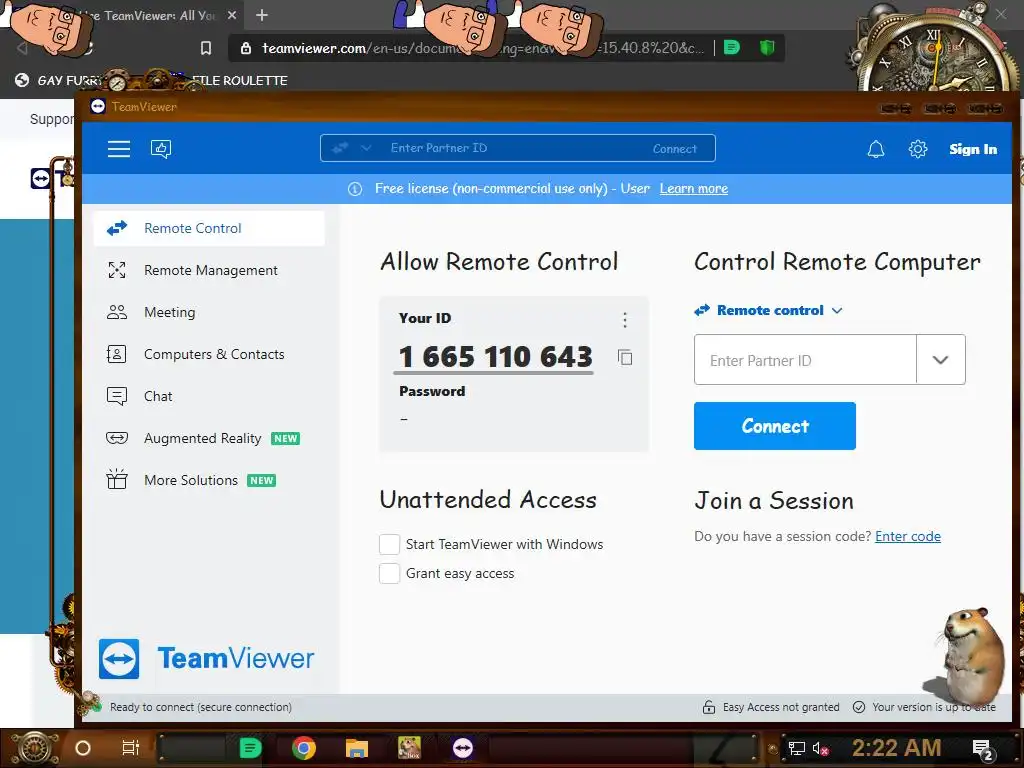Open Task View in the taskbar
This screenshot has height=768, width=1024.
pyautogui.click(x=131, y=748)
